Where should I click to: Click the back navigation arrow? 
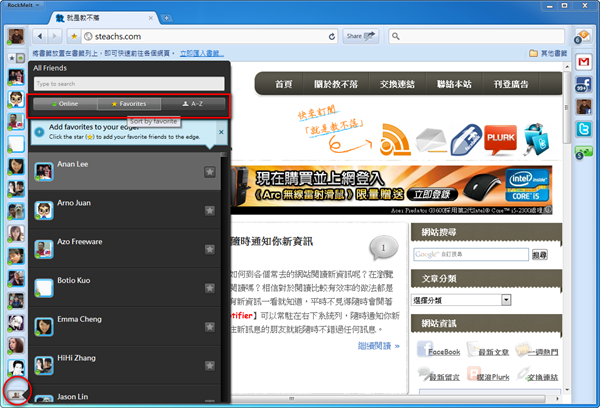[x=40, y=36]
